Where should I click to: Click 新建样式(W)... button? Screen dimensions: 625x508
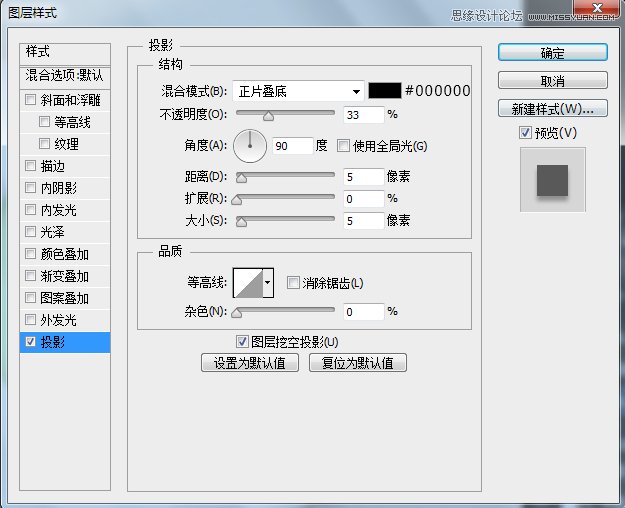click(553, 108)
